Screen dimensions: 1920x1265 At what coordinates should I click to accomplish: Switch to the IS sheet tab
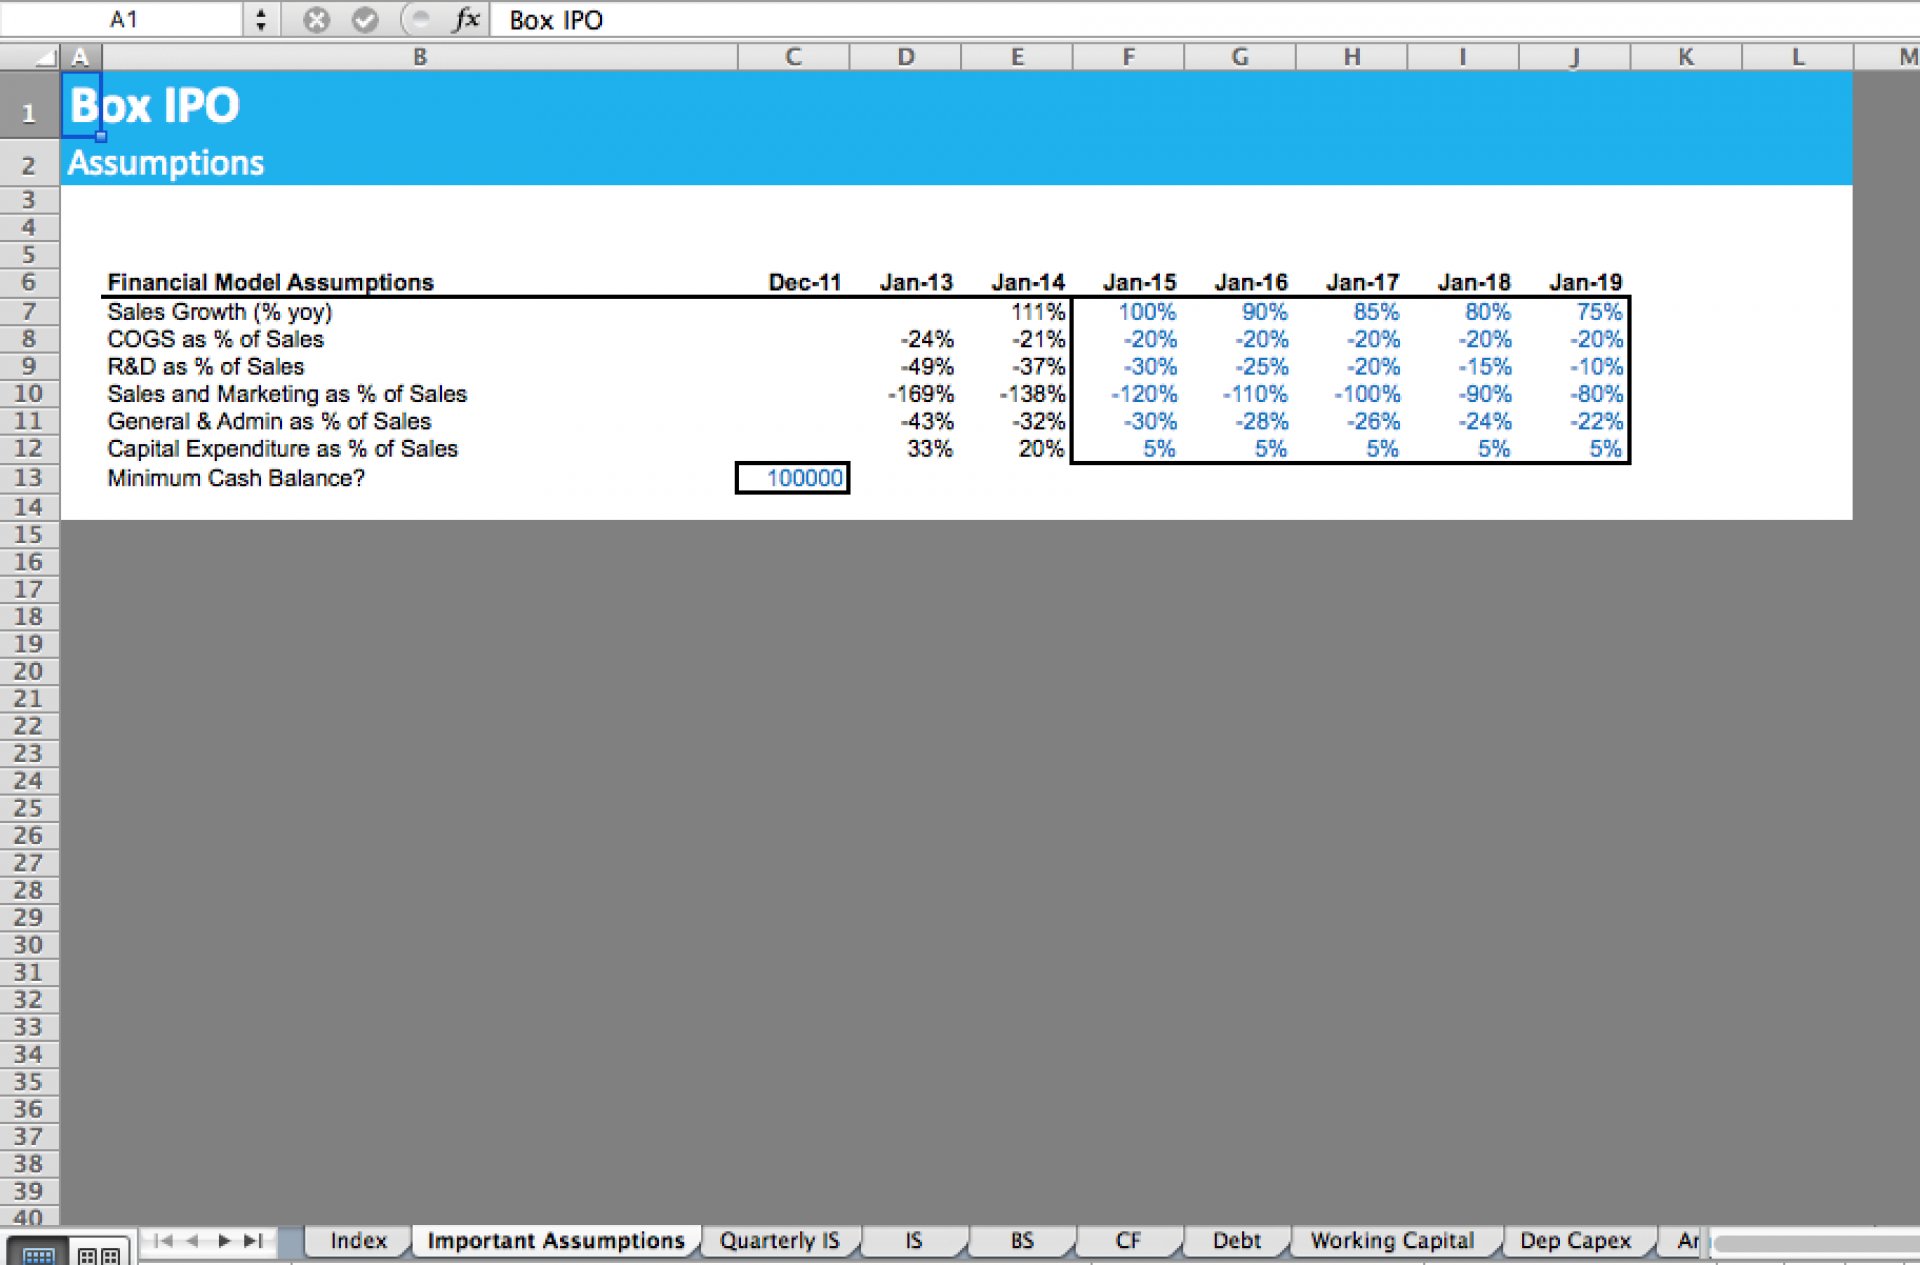coord(913,1241)
